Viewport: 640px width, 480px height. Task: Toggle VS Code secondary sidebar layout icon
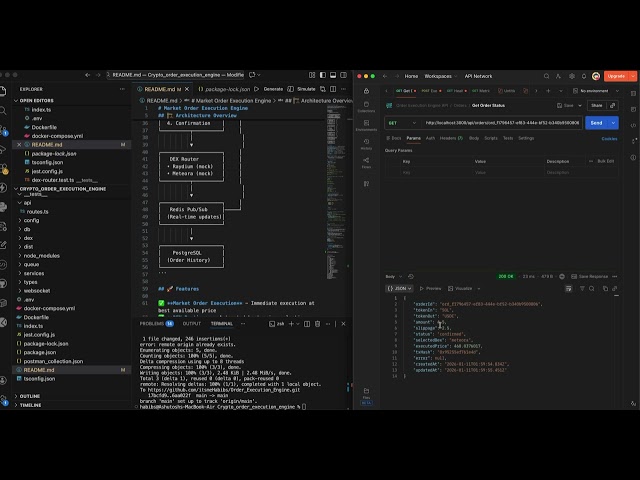[344, 75]
